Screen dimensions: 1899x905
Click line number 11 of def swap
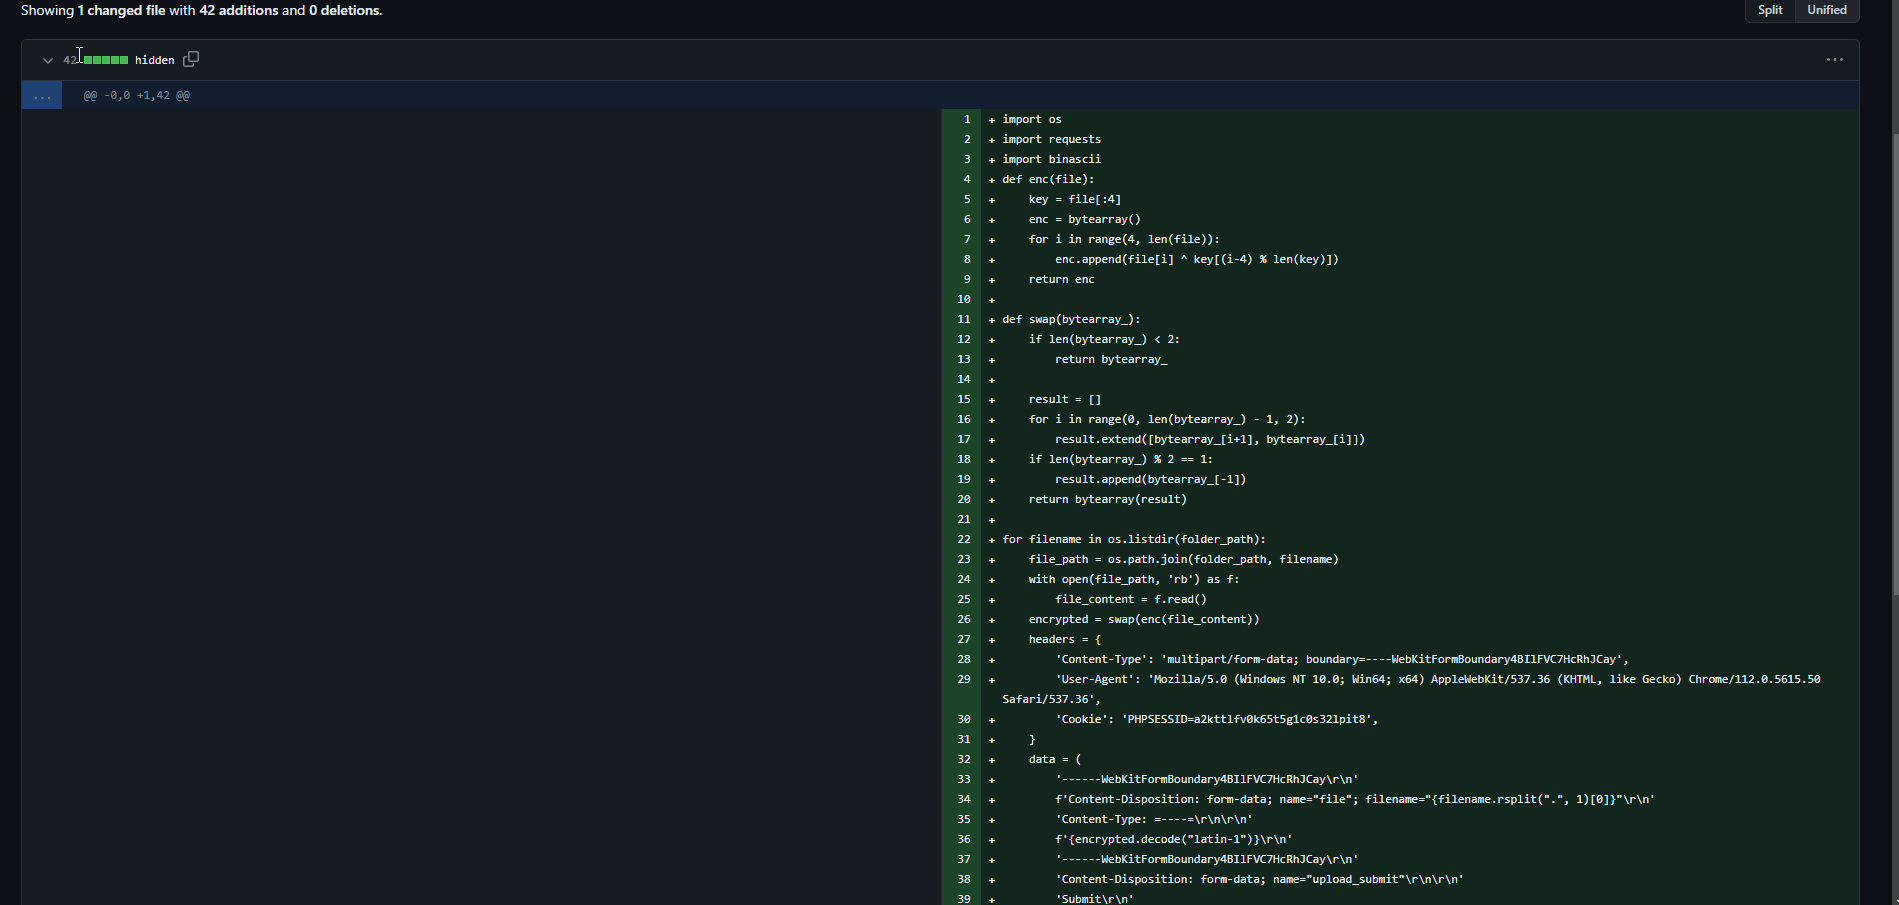coord(961,319)
